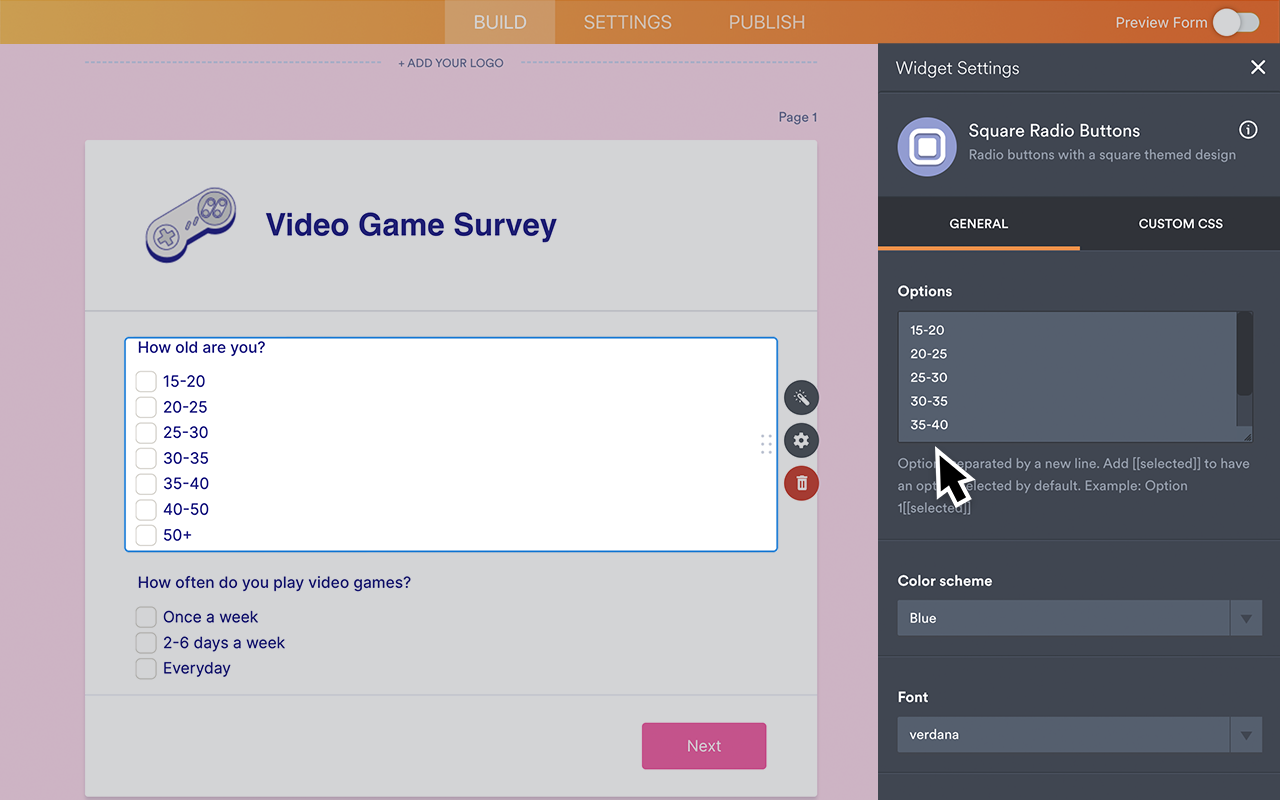
Task: Open the Font dropdown showing verdana
Action: click(1062, 734)
